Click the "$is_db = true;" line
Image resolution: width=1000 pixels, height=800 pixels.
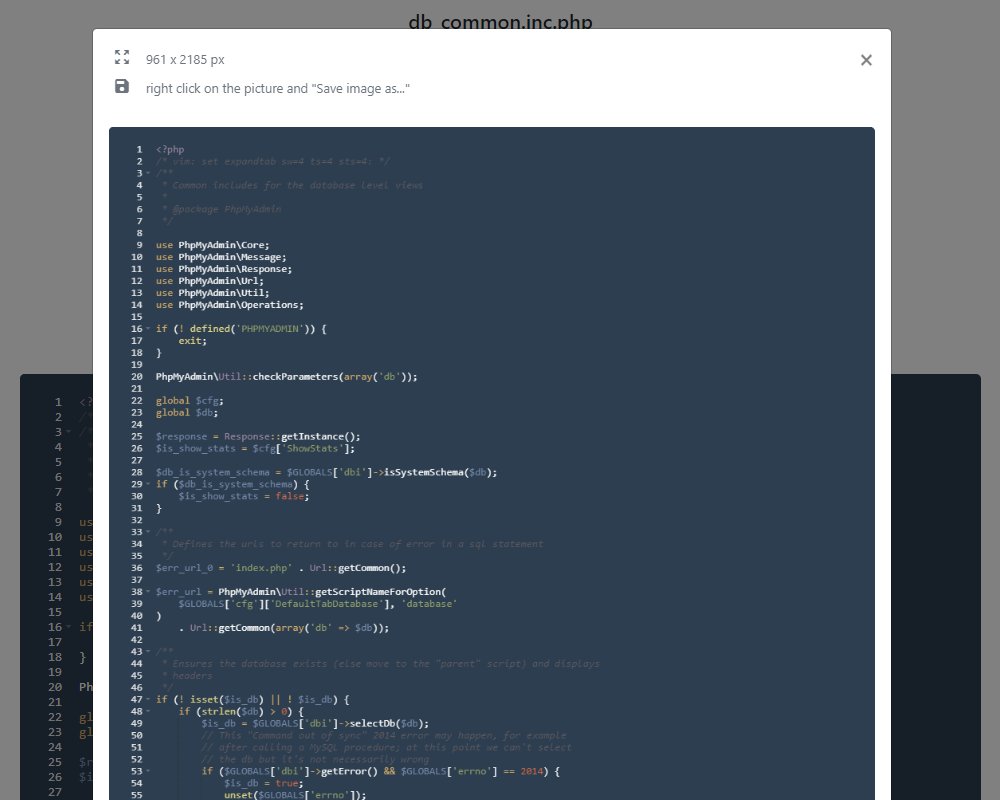tap(264, 783)
